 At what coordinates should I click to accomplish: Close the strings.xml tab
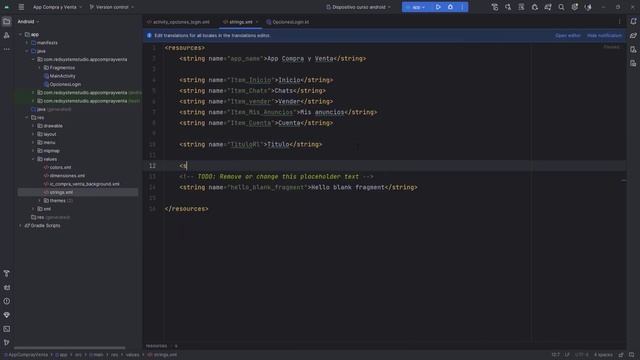click(257, 22)
